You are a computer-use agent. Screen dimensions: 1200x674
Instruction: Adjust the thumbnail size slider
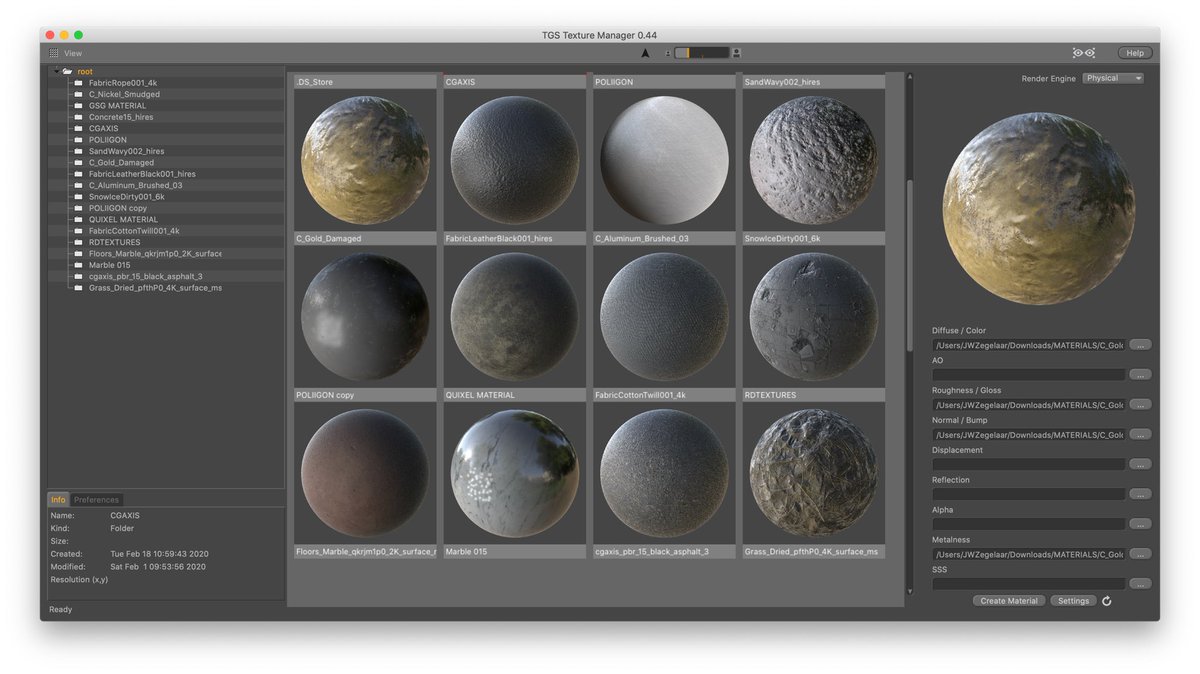pyautogui.click(x=701, y=53)
